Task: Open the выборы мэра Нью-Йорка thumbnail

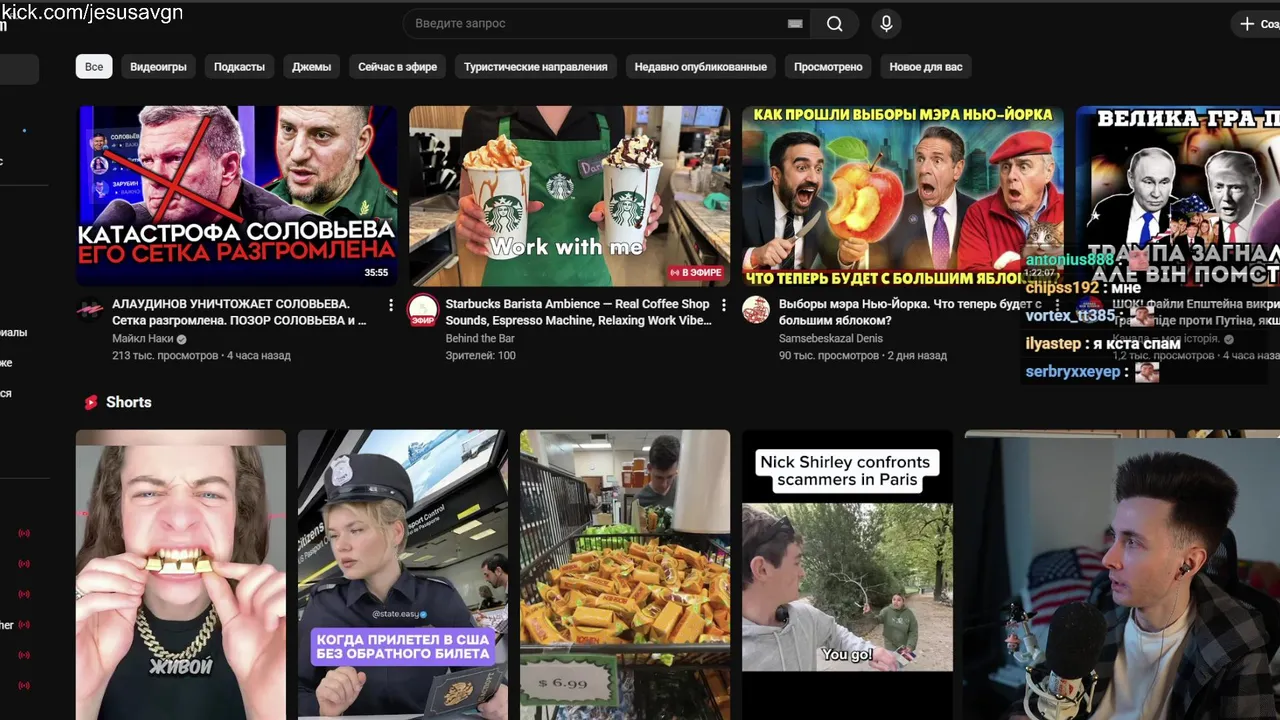Action: pos(902,196)
